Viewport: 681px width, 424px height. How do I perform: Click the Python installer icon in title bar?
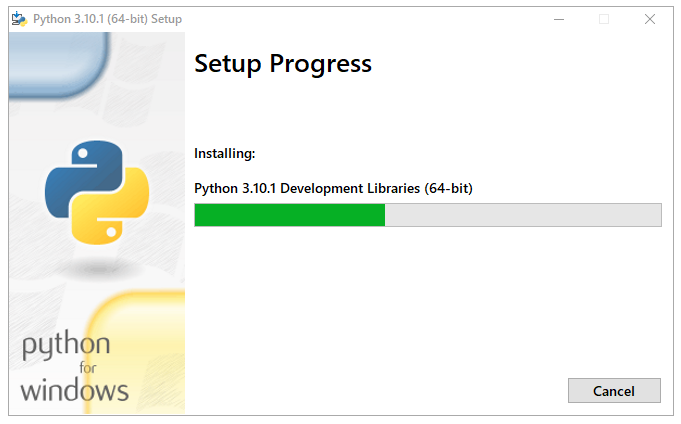[18, 19]
